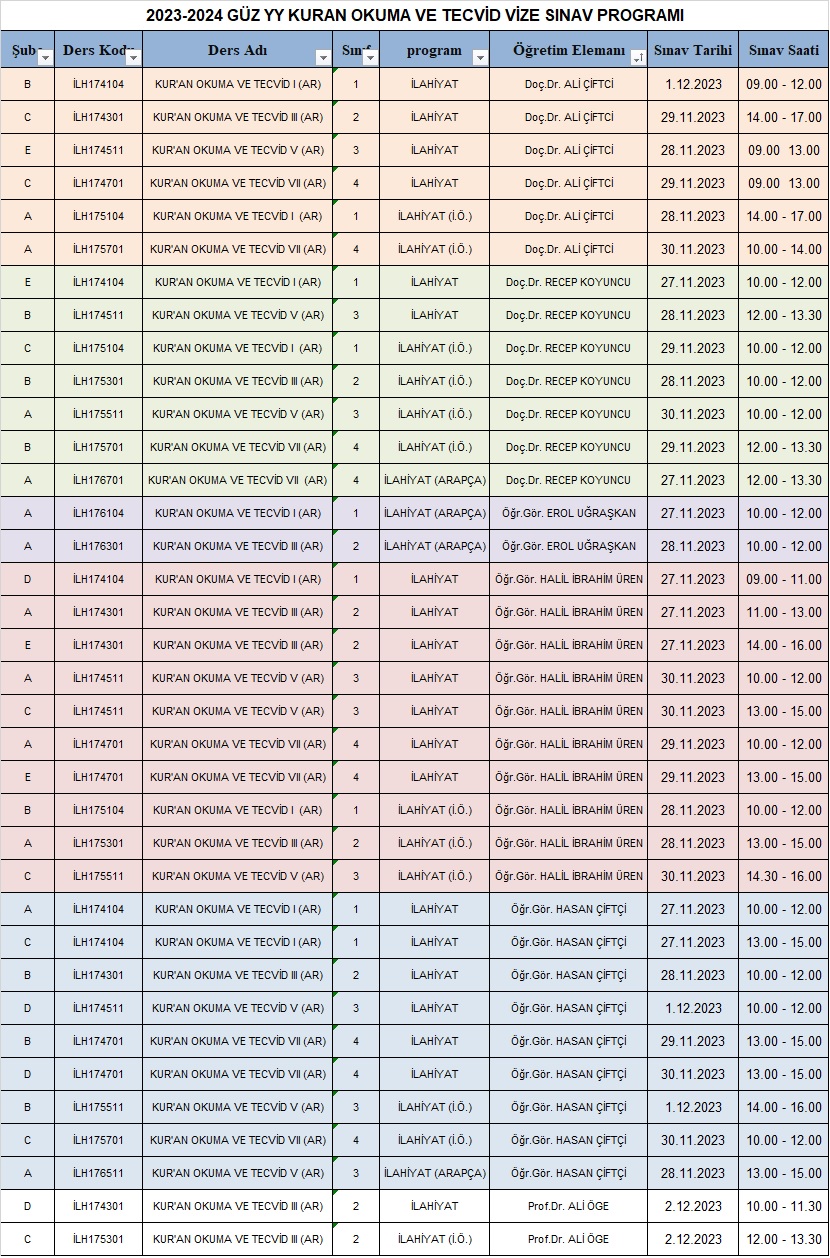Click the 14.30 - 16.00 exam time cell
The width and height of the screenshot is (830, 1258).
pyautogui.click(x=783, y=876)
